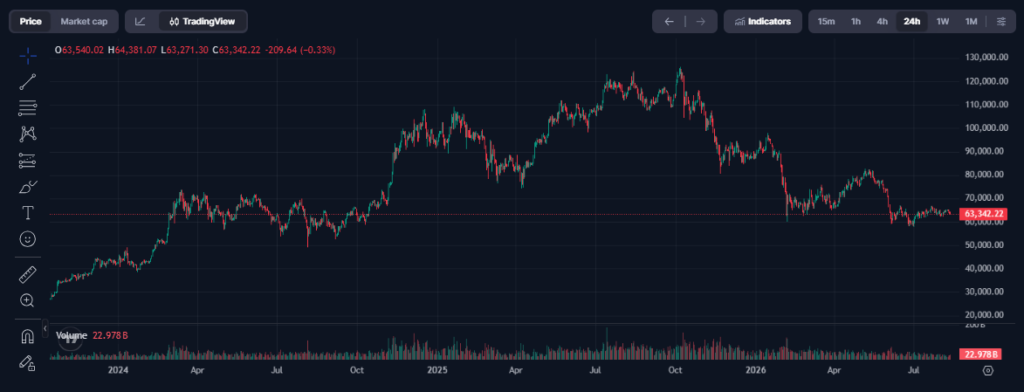
Task: Open the forecasting and measurement tools
Action: [27, 160]
